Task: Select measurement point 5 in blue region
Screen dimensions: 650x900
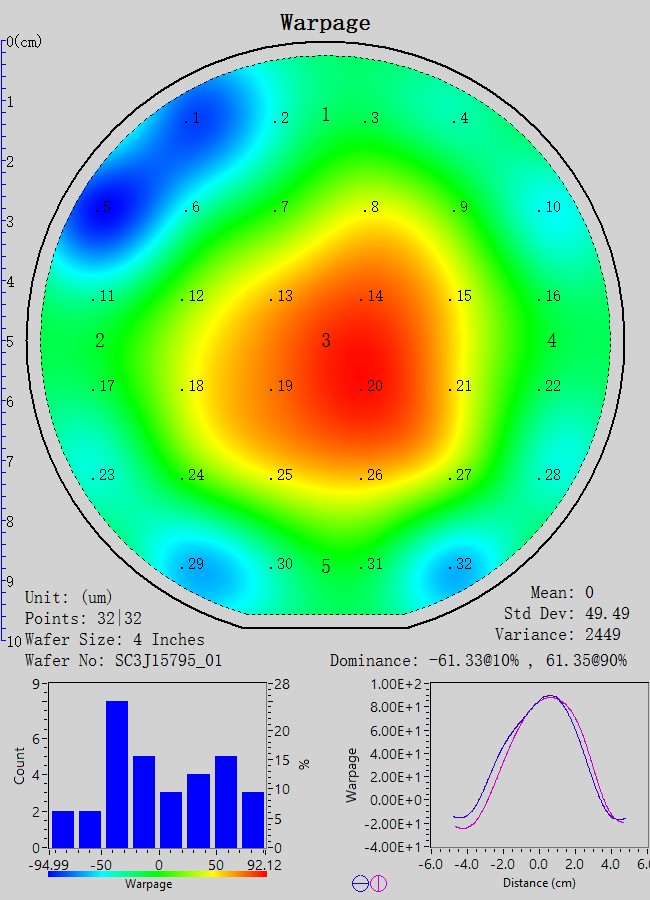Action: coord(103,208)
